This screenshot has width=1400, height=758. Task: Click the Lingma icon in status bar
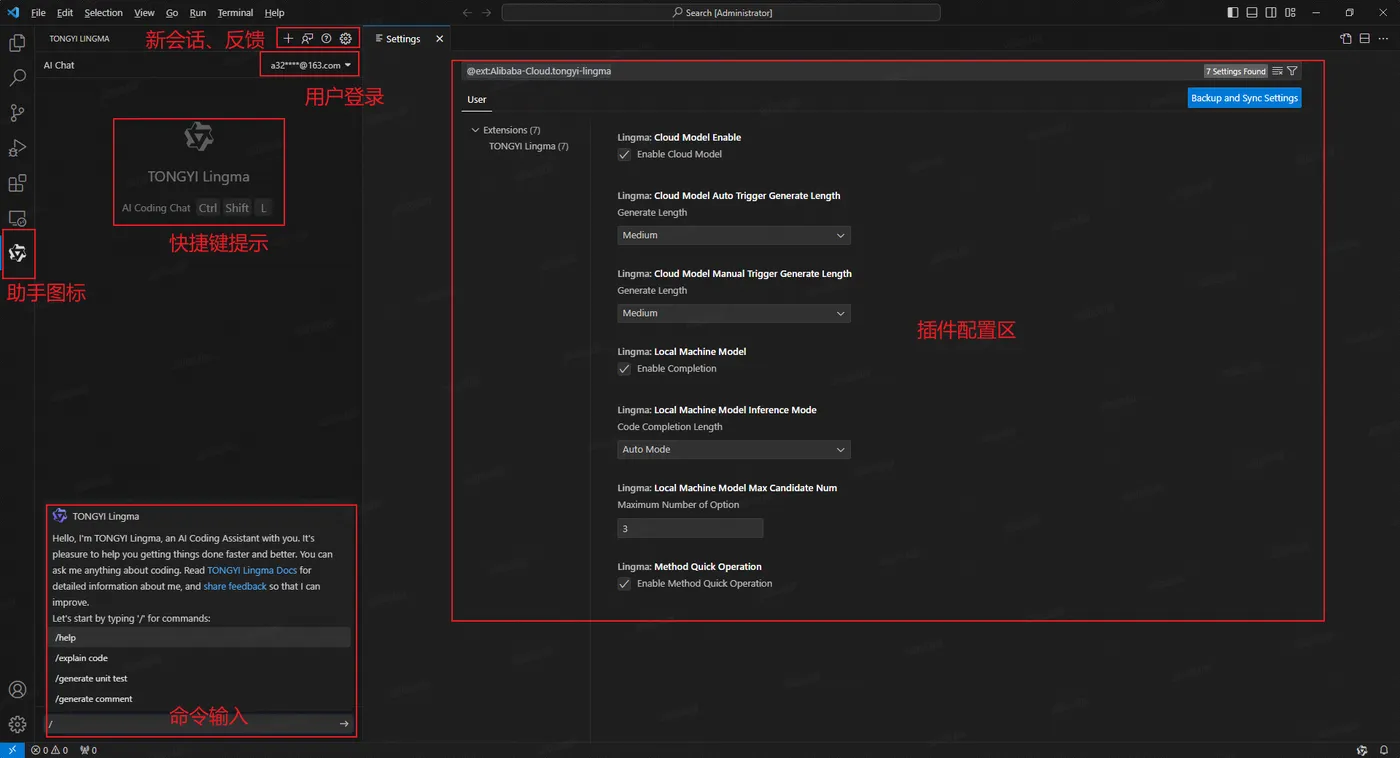(1362, 750)
